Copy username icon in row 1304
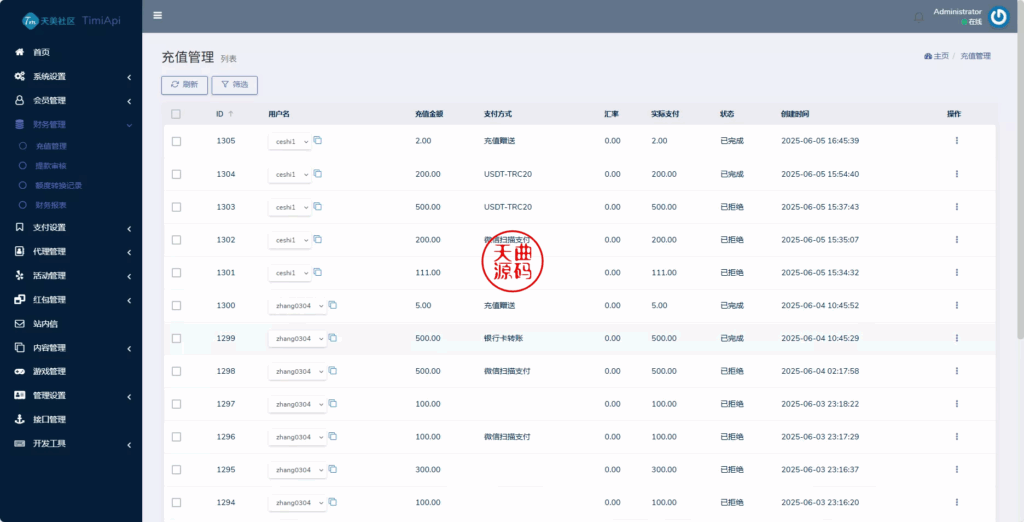 [x=317, y=174]
